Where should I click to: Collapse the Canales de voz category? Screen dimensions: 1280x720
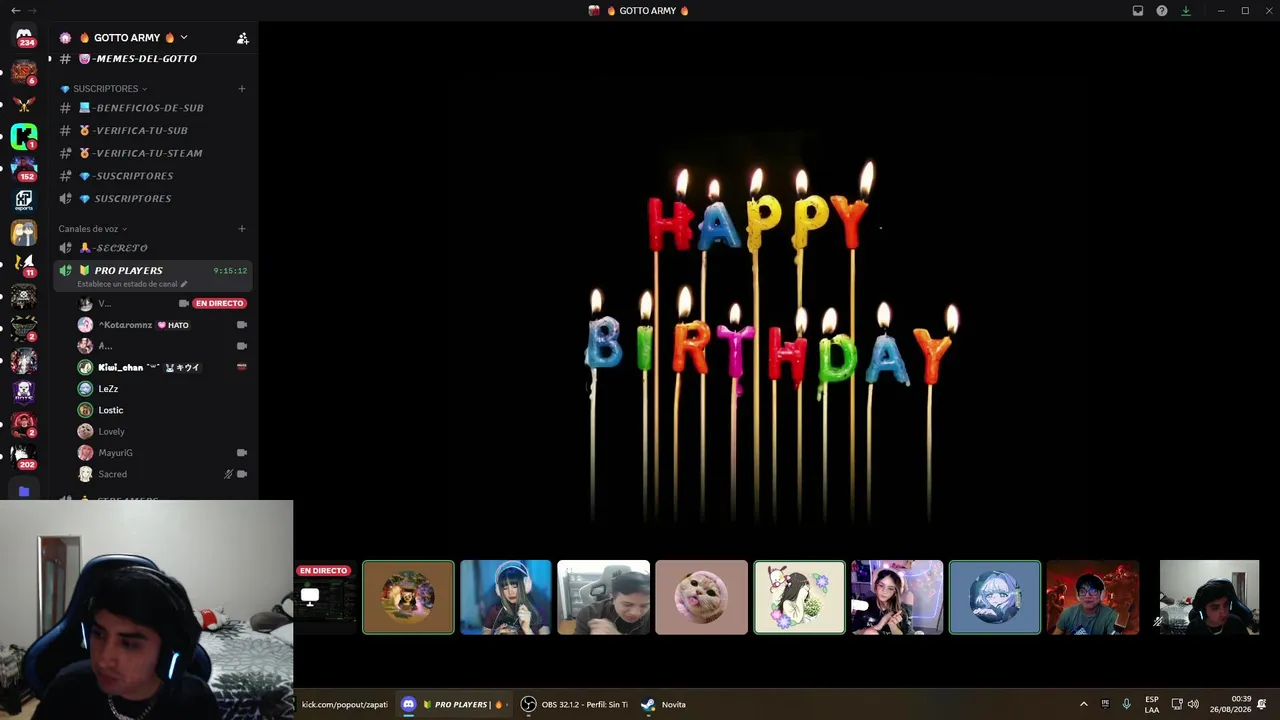coord(92,229)
